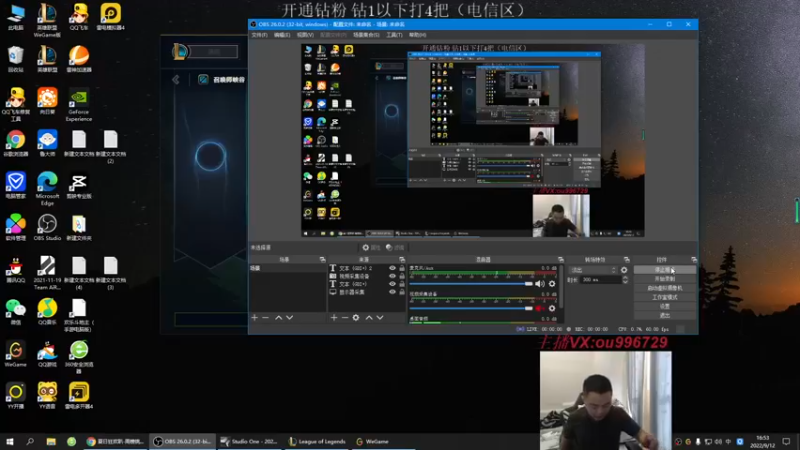Pop out the scenes dock panel
Viewport: 800px width, 450px height.
click(x=322, y=260)
